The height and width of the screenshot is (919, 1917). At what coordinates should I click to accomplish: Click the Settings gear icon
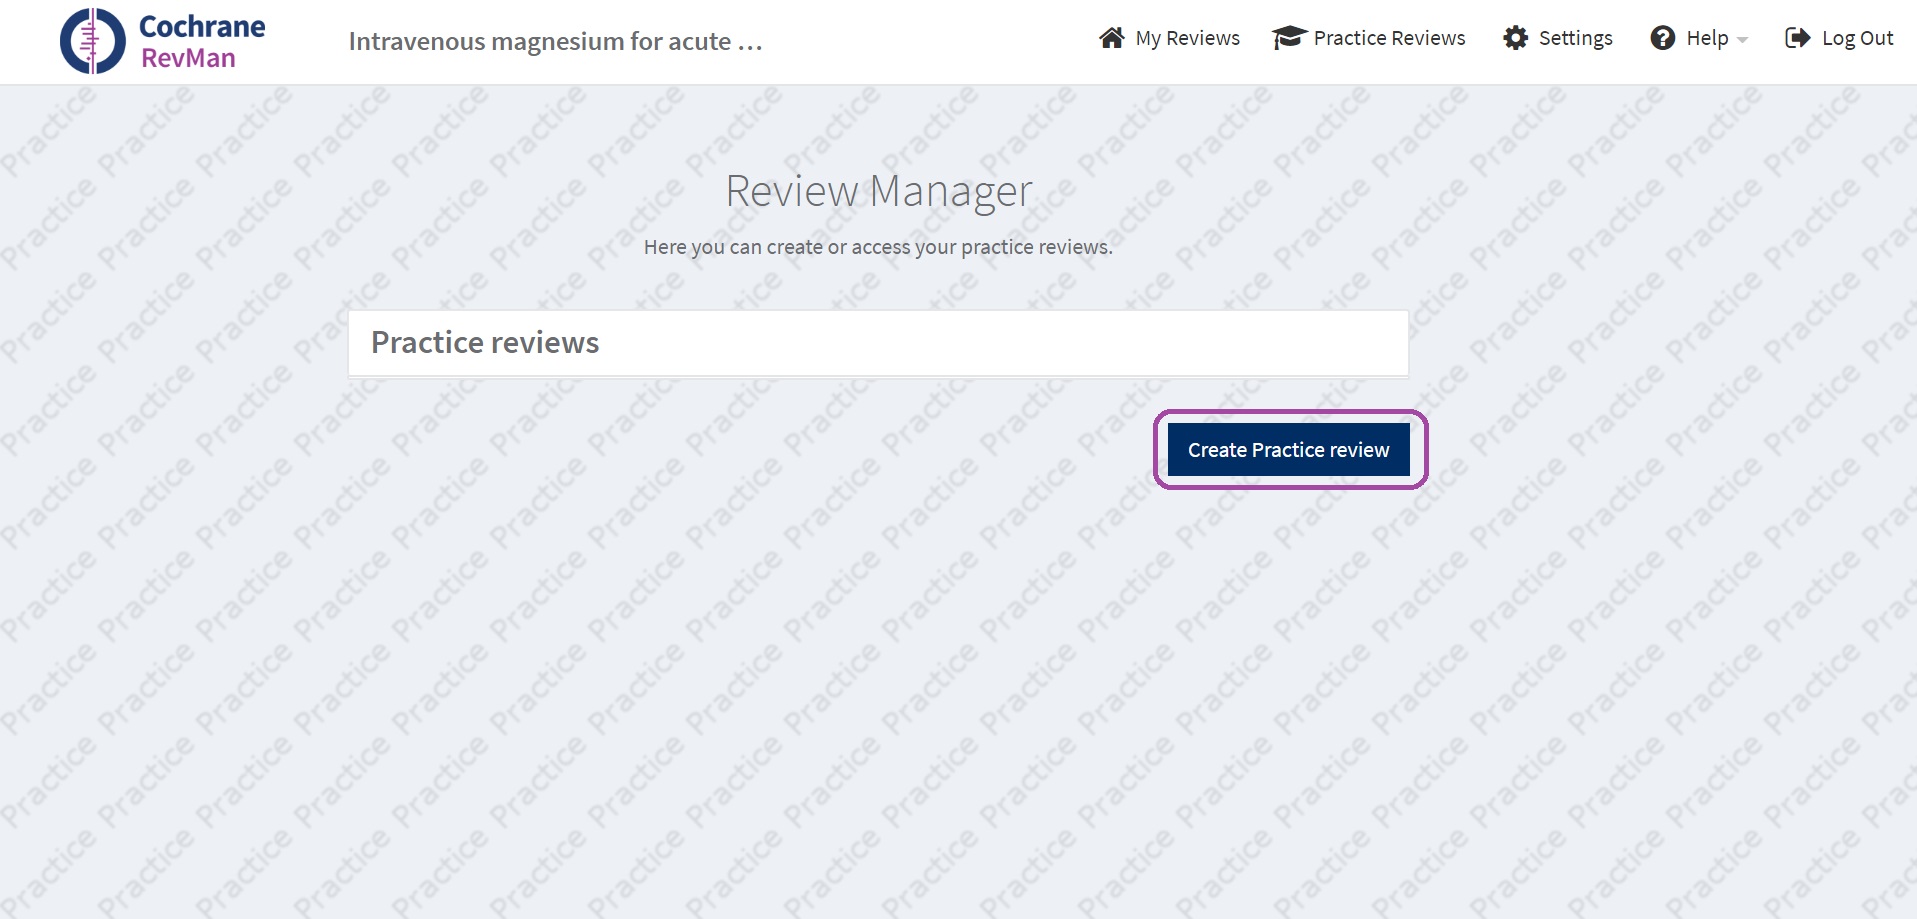(x=1515, y=38)
